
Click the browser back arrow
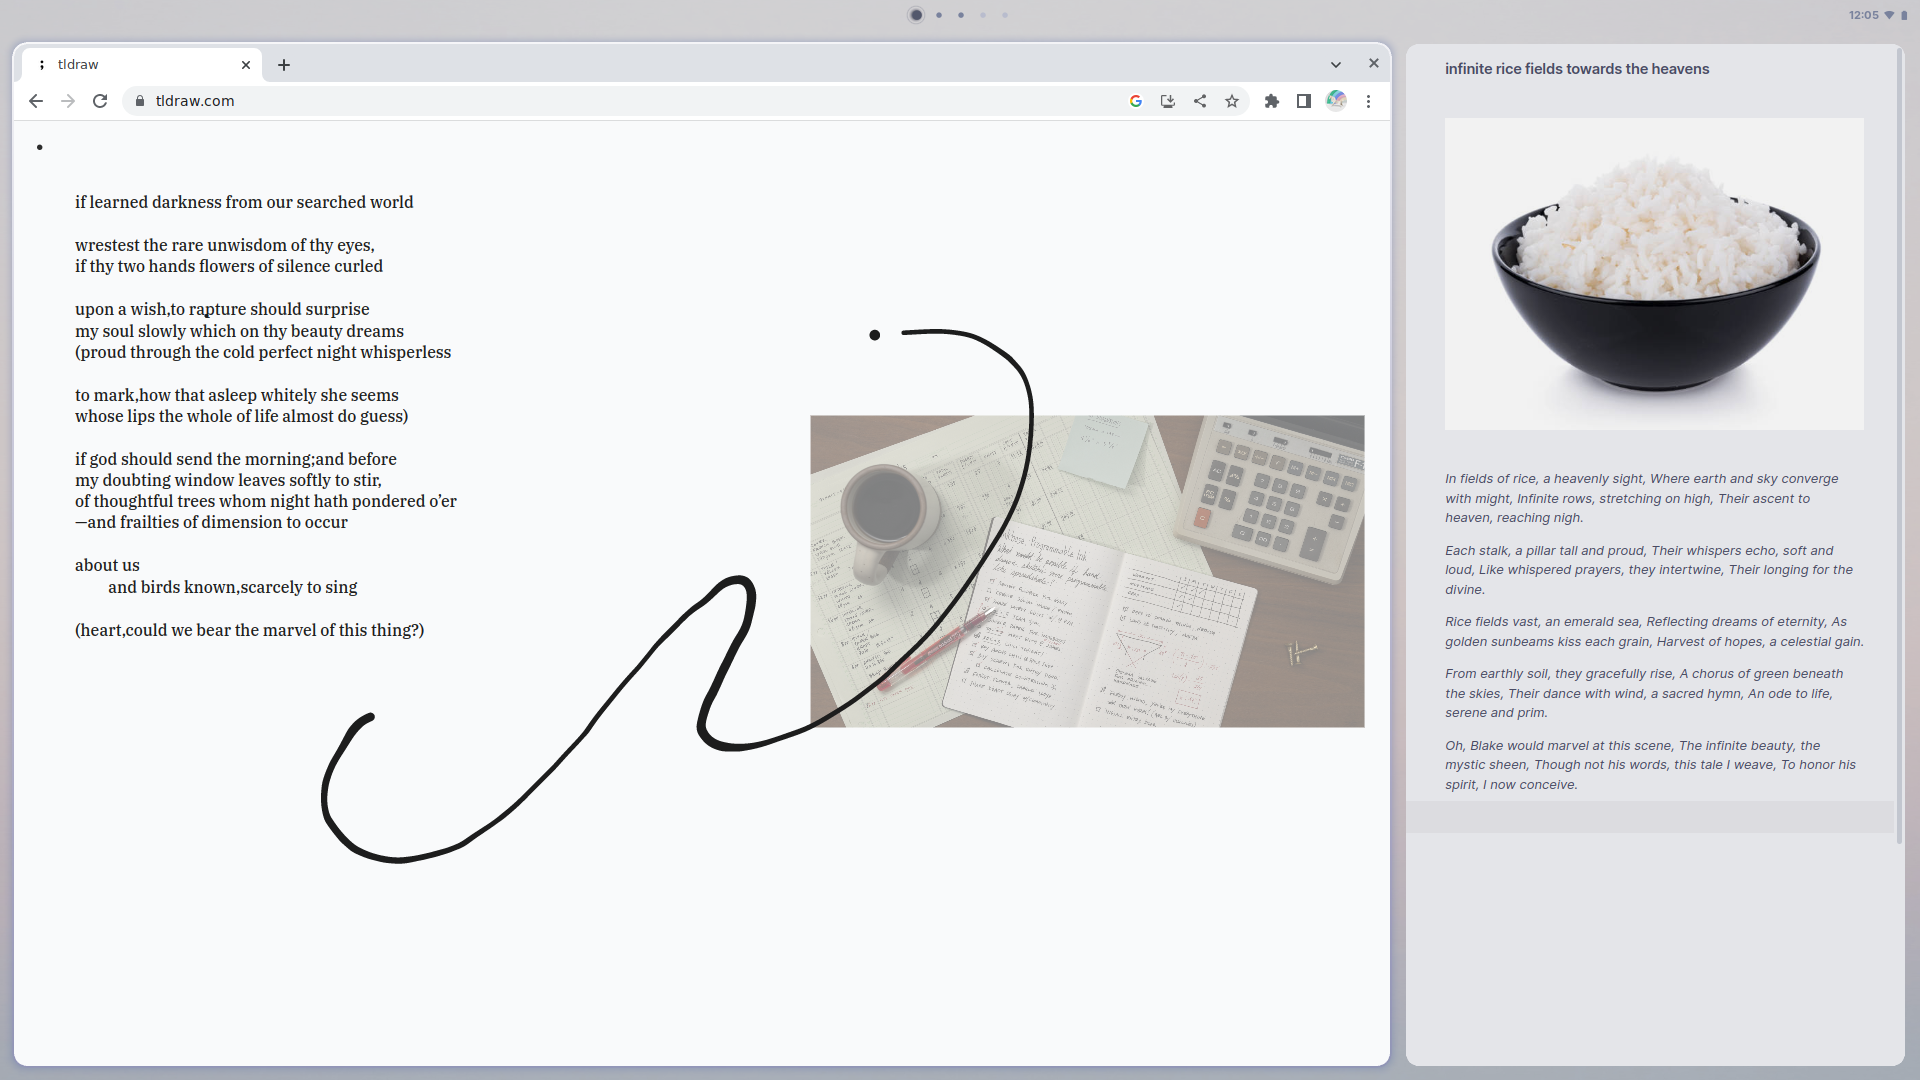pos(36,101)
